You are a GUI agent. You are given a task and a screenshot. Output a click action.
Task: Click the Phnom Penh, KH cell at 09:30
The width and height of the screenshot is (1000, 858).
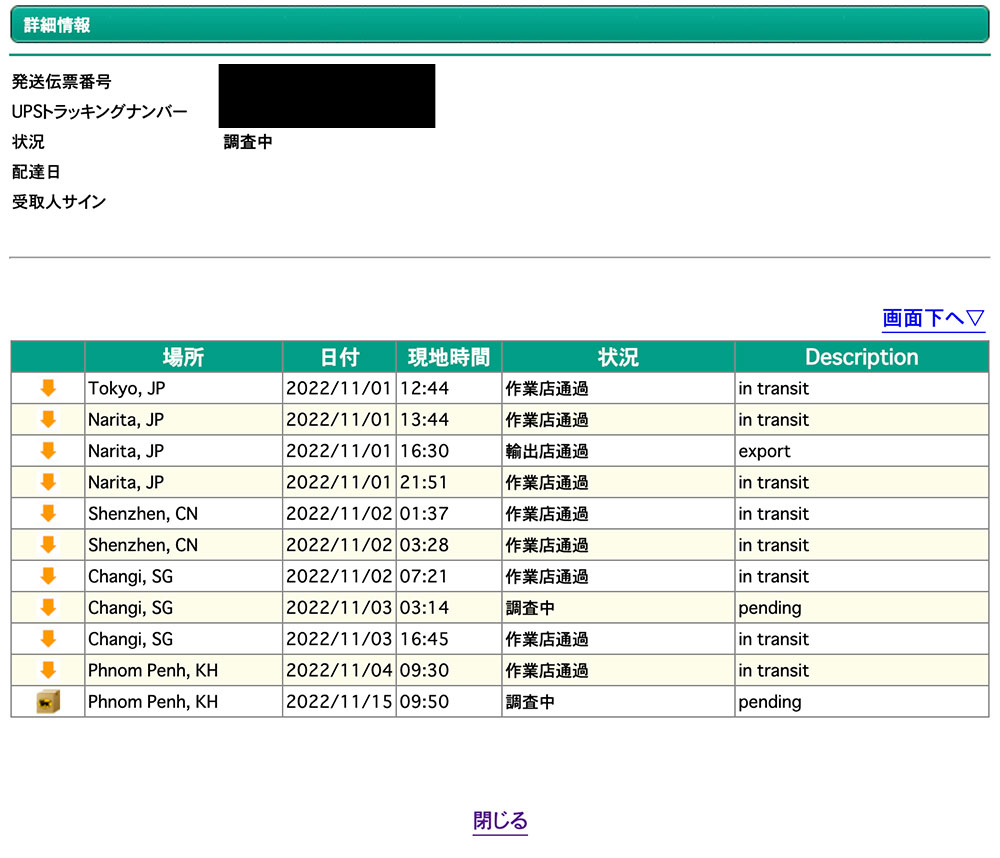184,669
